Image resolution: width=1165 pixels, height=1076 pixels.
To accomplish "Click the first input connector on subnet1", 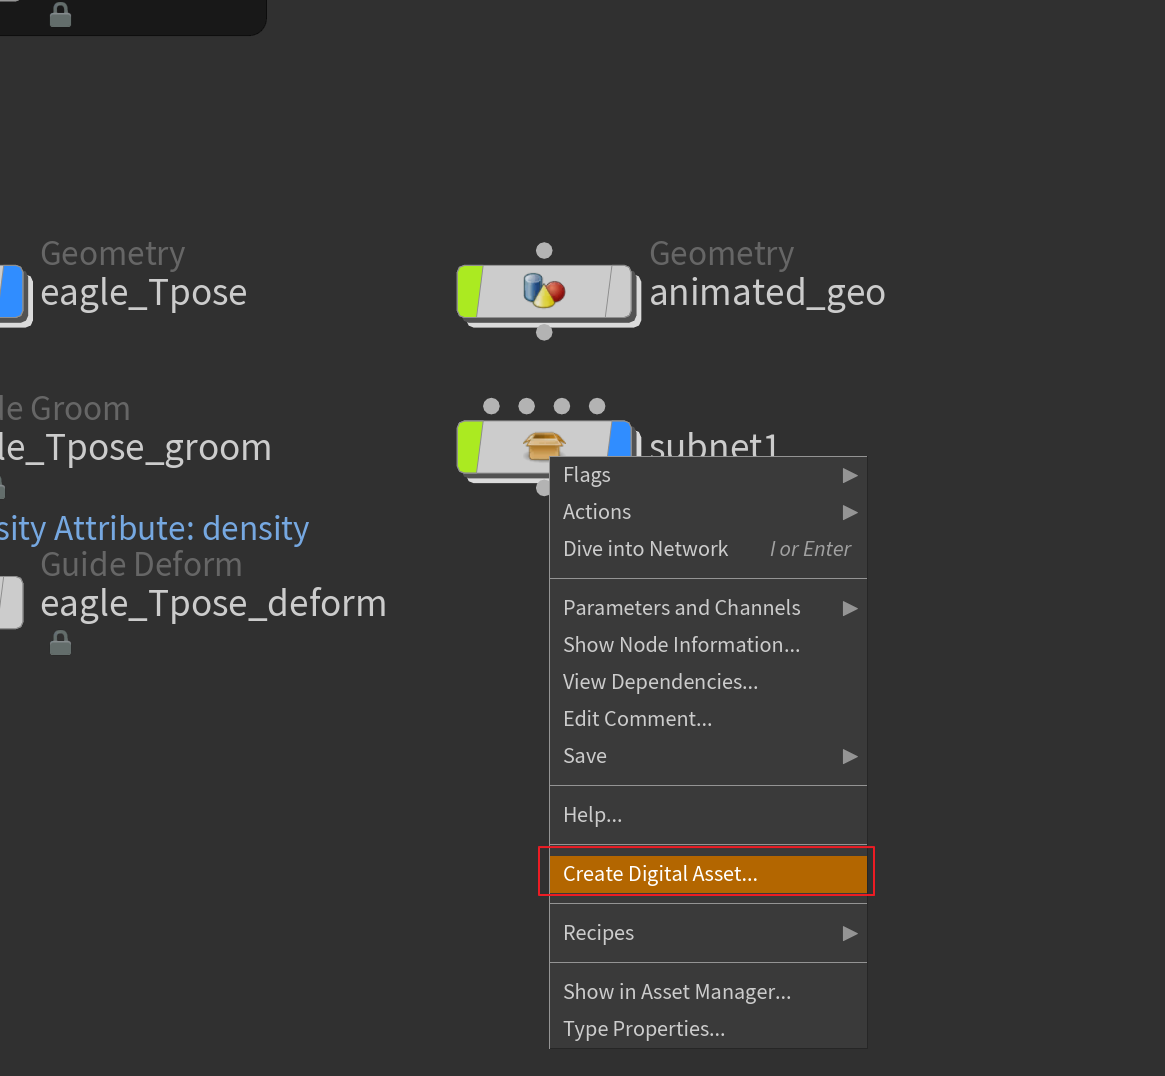I will click(x=491, y=406).
